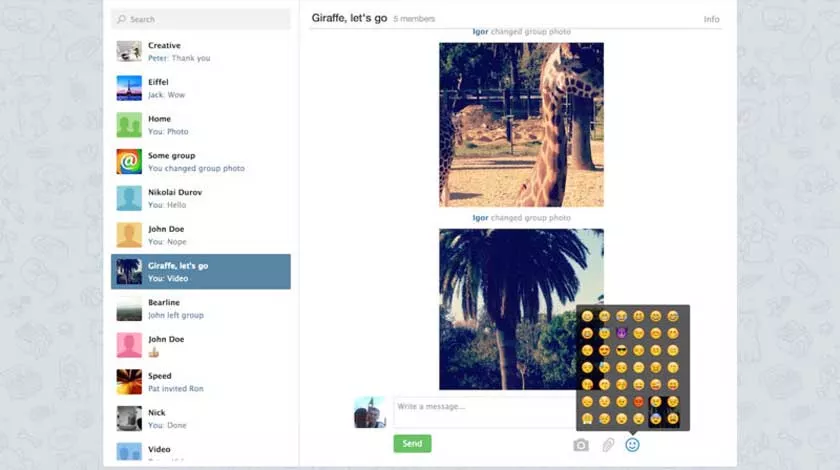This screenshot has height=470, width=840.
Task: Click the Write a message field
Action: (485, 412)
